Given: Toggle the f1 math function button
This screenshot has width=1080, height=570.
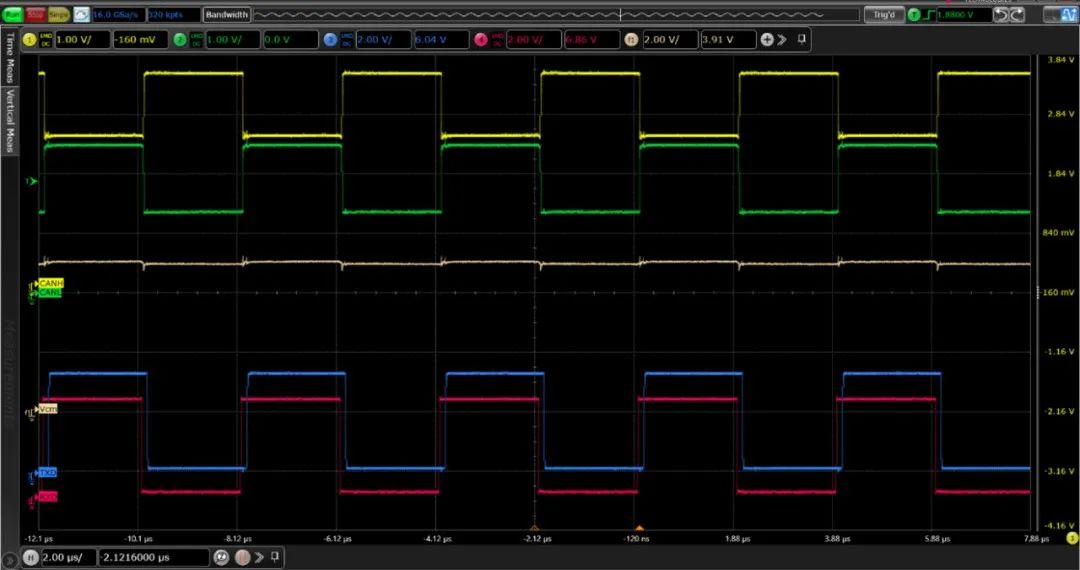Looking at the screenshot, I should [631, 40].
